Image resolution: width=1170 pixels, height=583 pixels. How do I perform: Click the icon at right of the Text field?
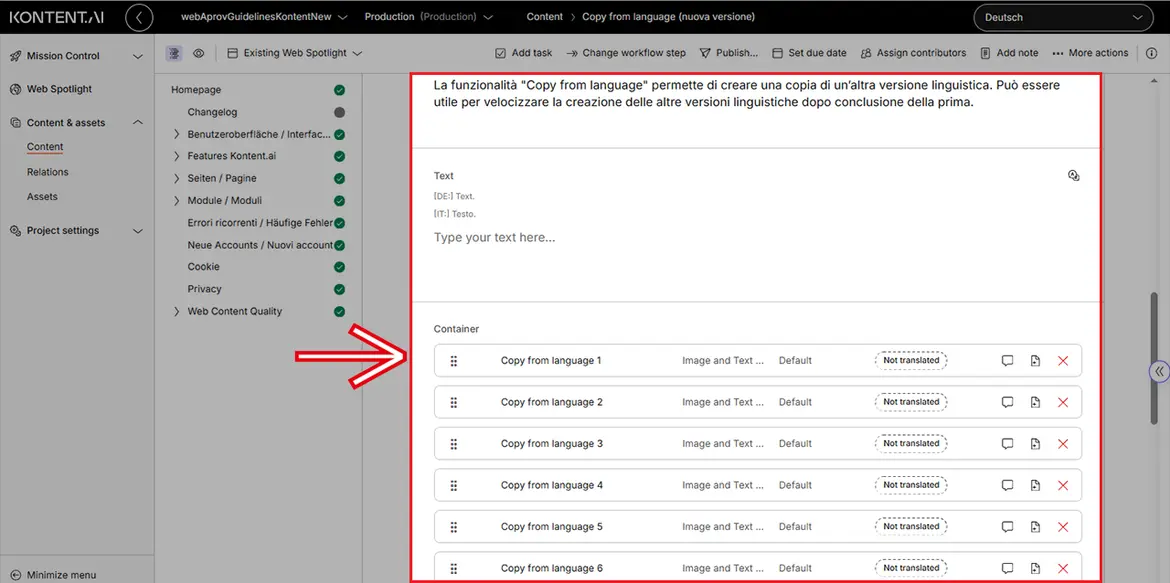(x=1073, y=176)
